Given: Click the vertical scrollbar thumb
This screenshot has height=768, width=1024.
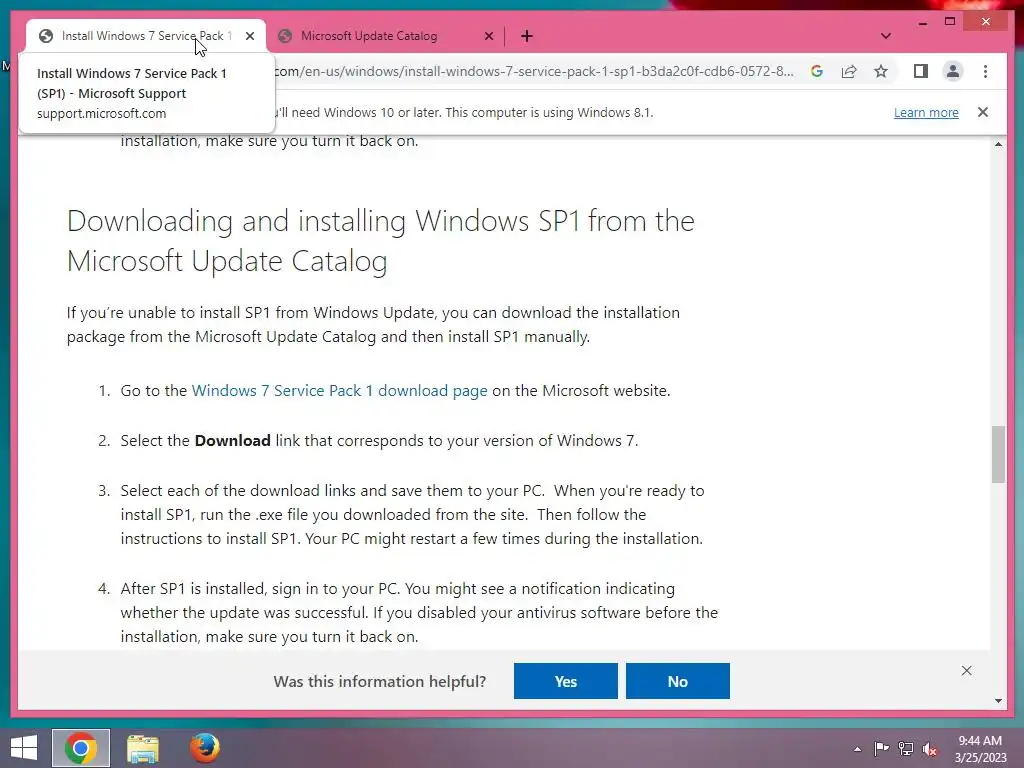Looking at the screenshot, I should [x=999, y=455].
